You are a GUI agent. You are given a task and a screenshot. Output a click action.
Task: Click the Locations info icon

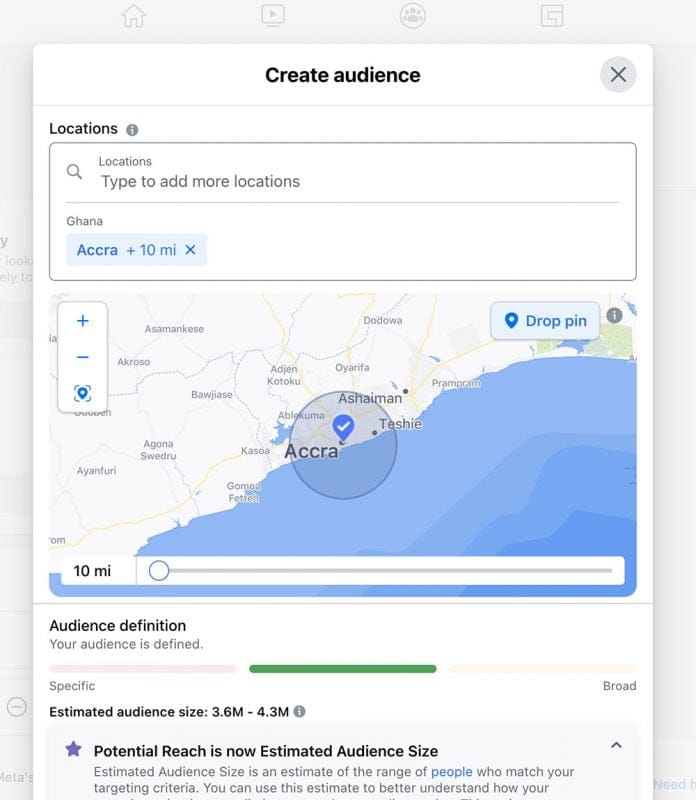point(132,130)
